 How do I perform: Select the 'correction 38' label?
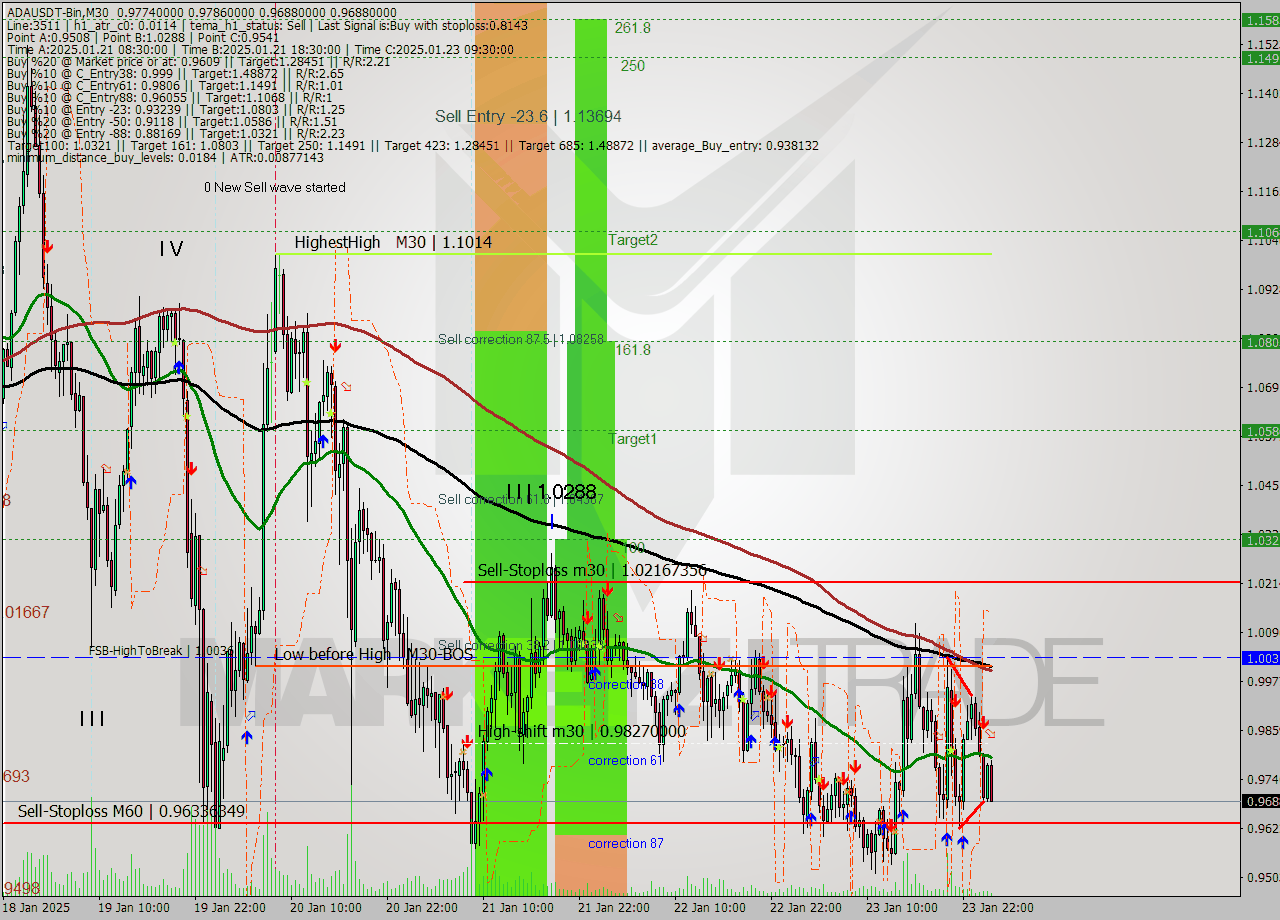coord(626,684)
